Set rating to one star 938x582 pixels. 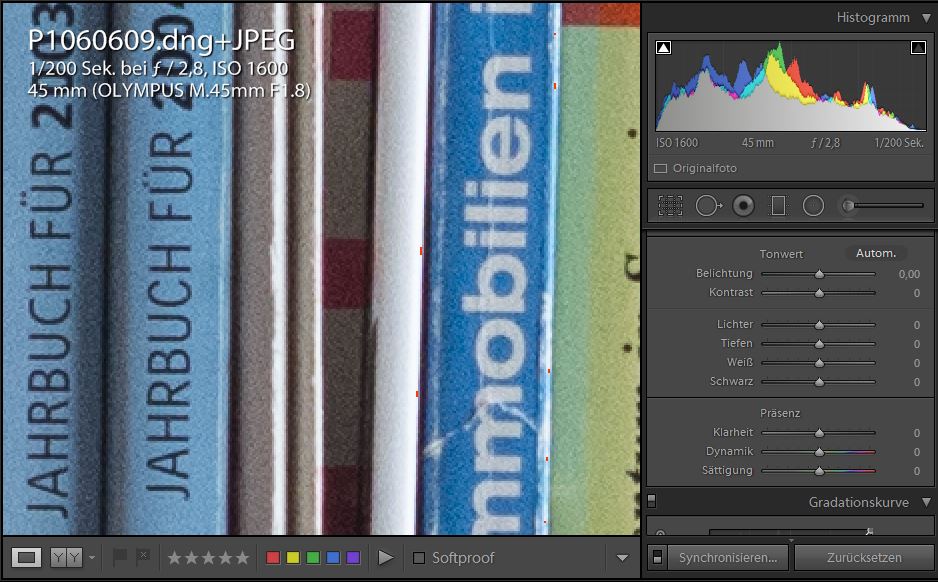click(174, 558)
